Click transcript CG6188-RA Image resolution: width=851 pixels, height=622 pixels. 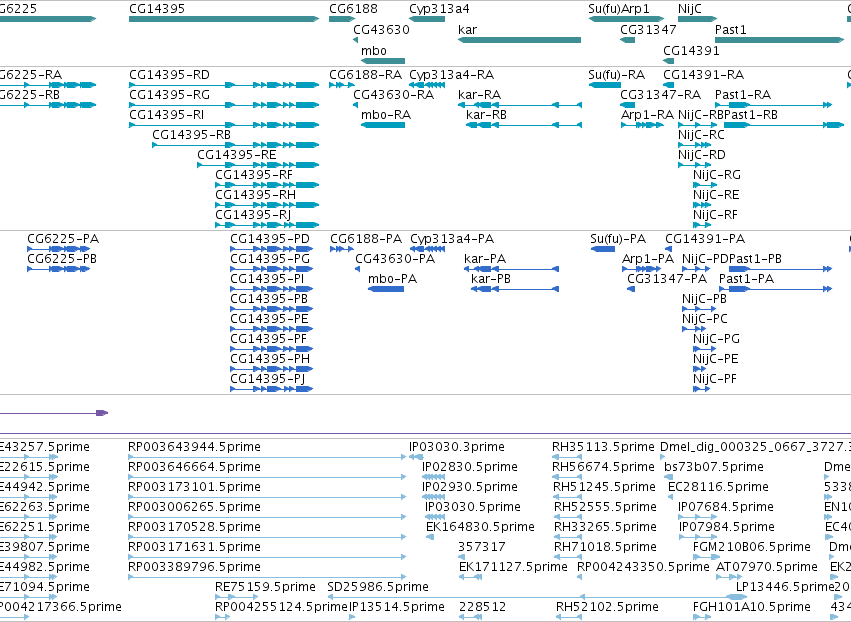[x=342, y=85]
